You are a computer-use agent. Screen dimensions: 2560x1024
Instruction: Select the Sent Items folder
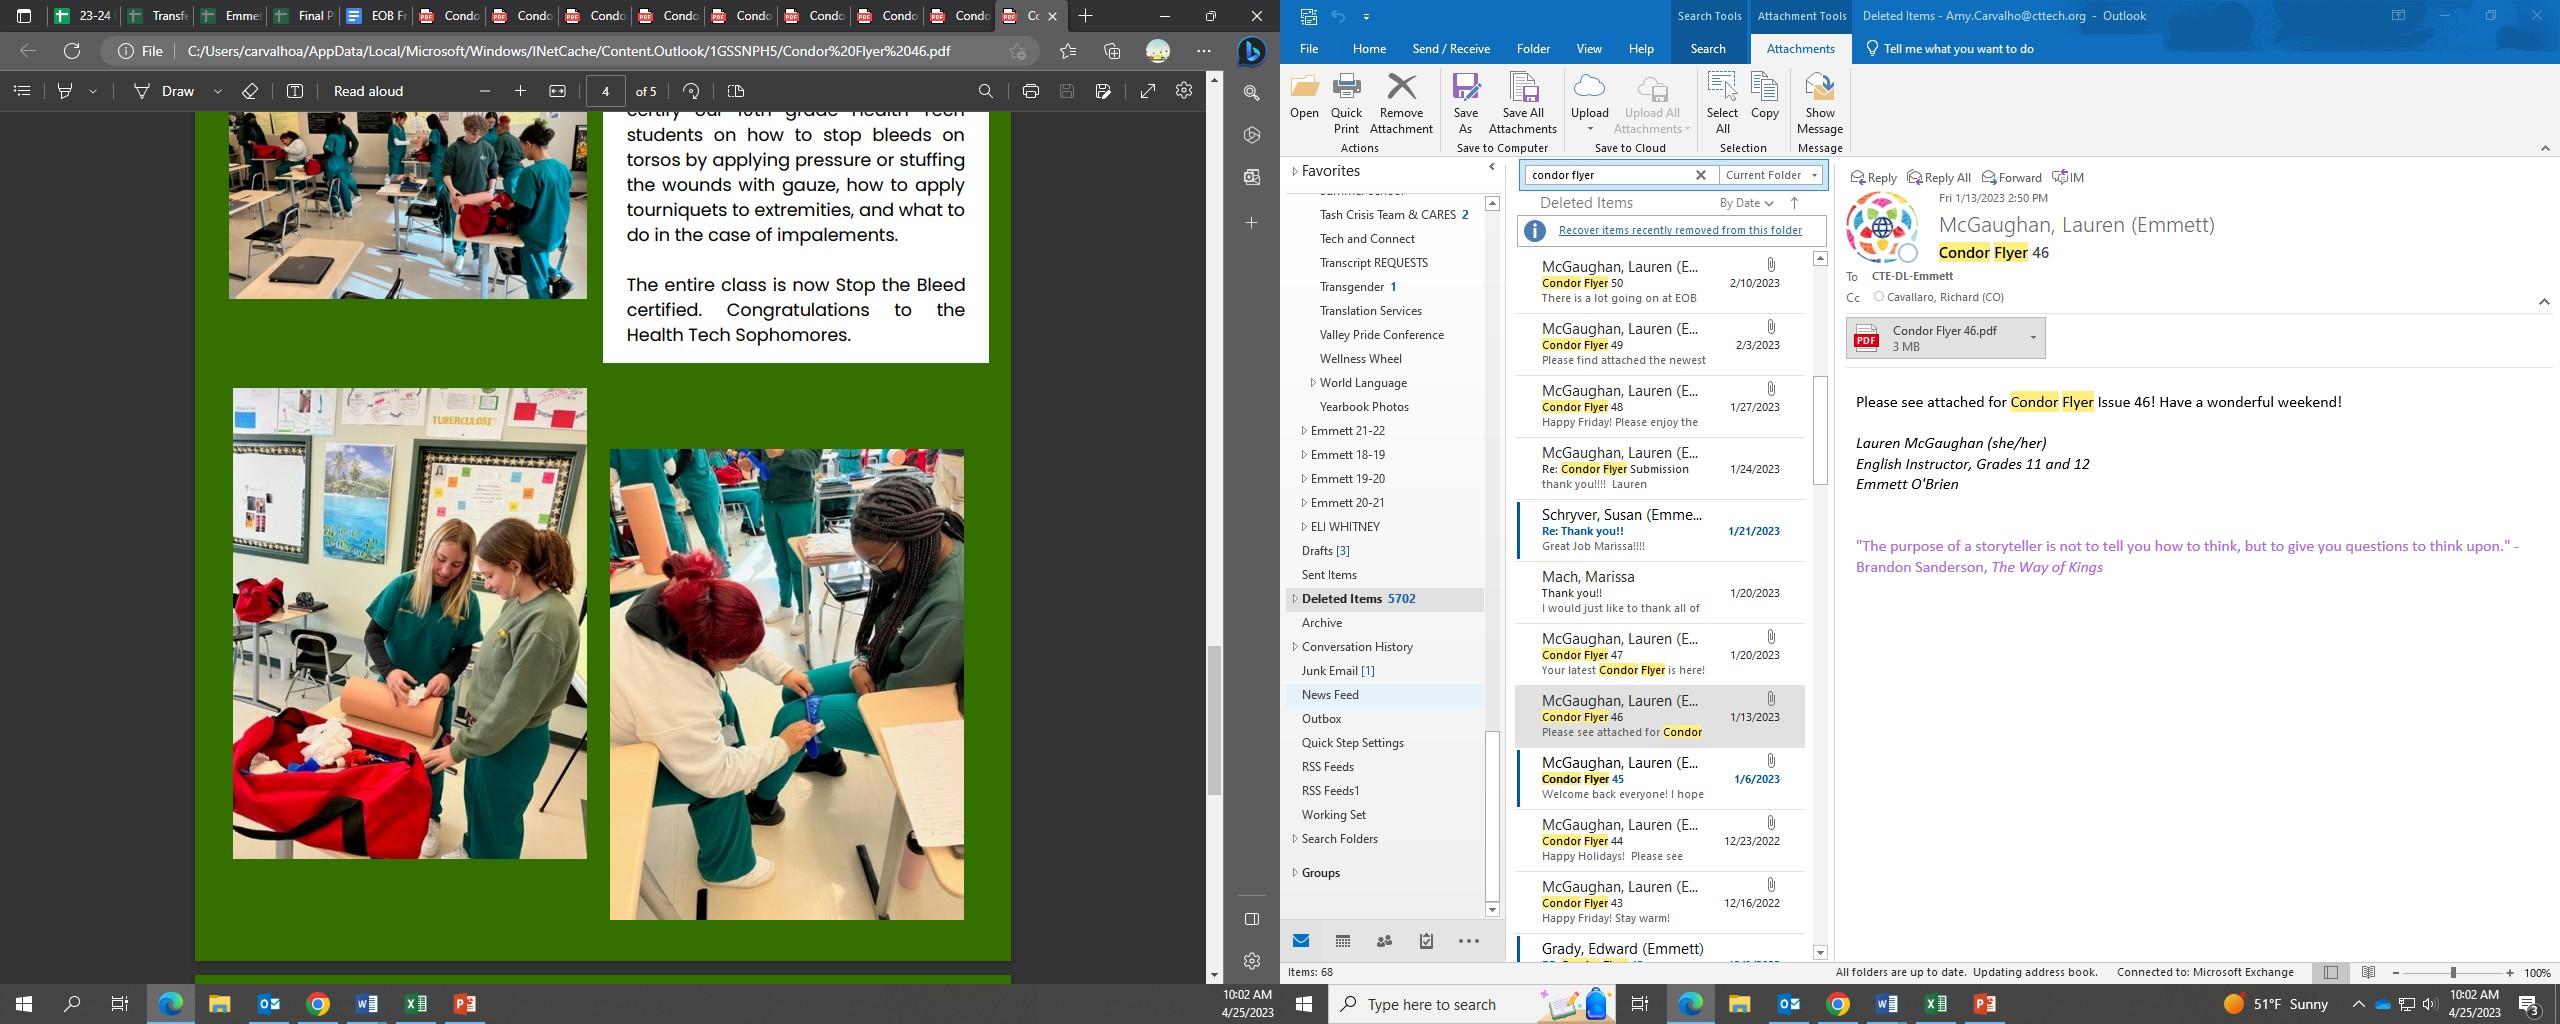pyautogui.click(x=1329, y=575)
